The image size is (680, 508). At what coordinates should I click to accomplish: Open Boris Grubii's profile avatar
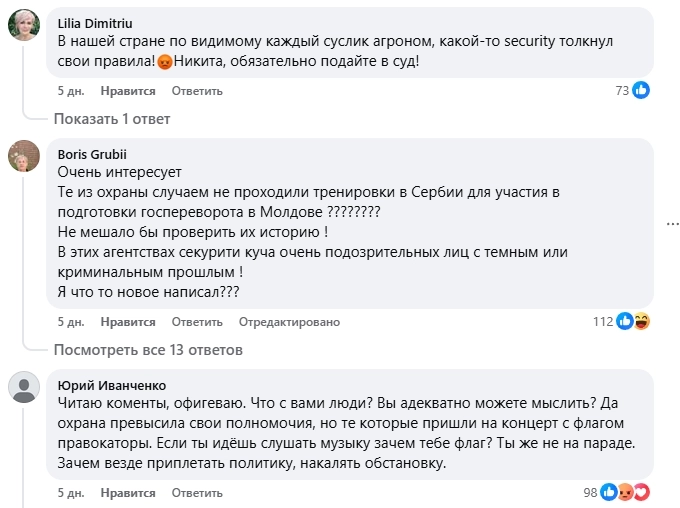(24, 156)
